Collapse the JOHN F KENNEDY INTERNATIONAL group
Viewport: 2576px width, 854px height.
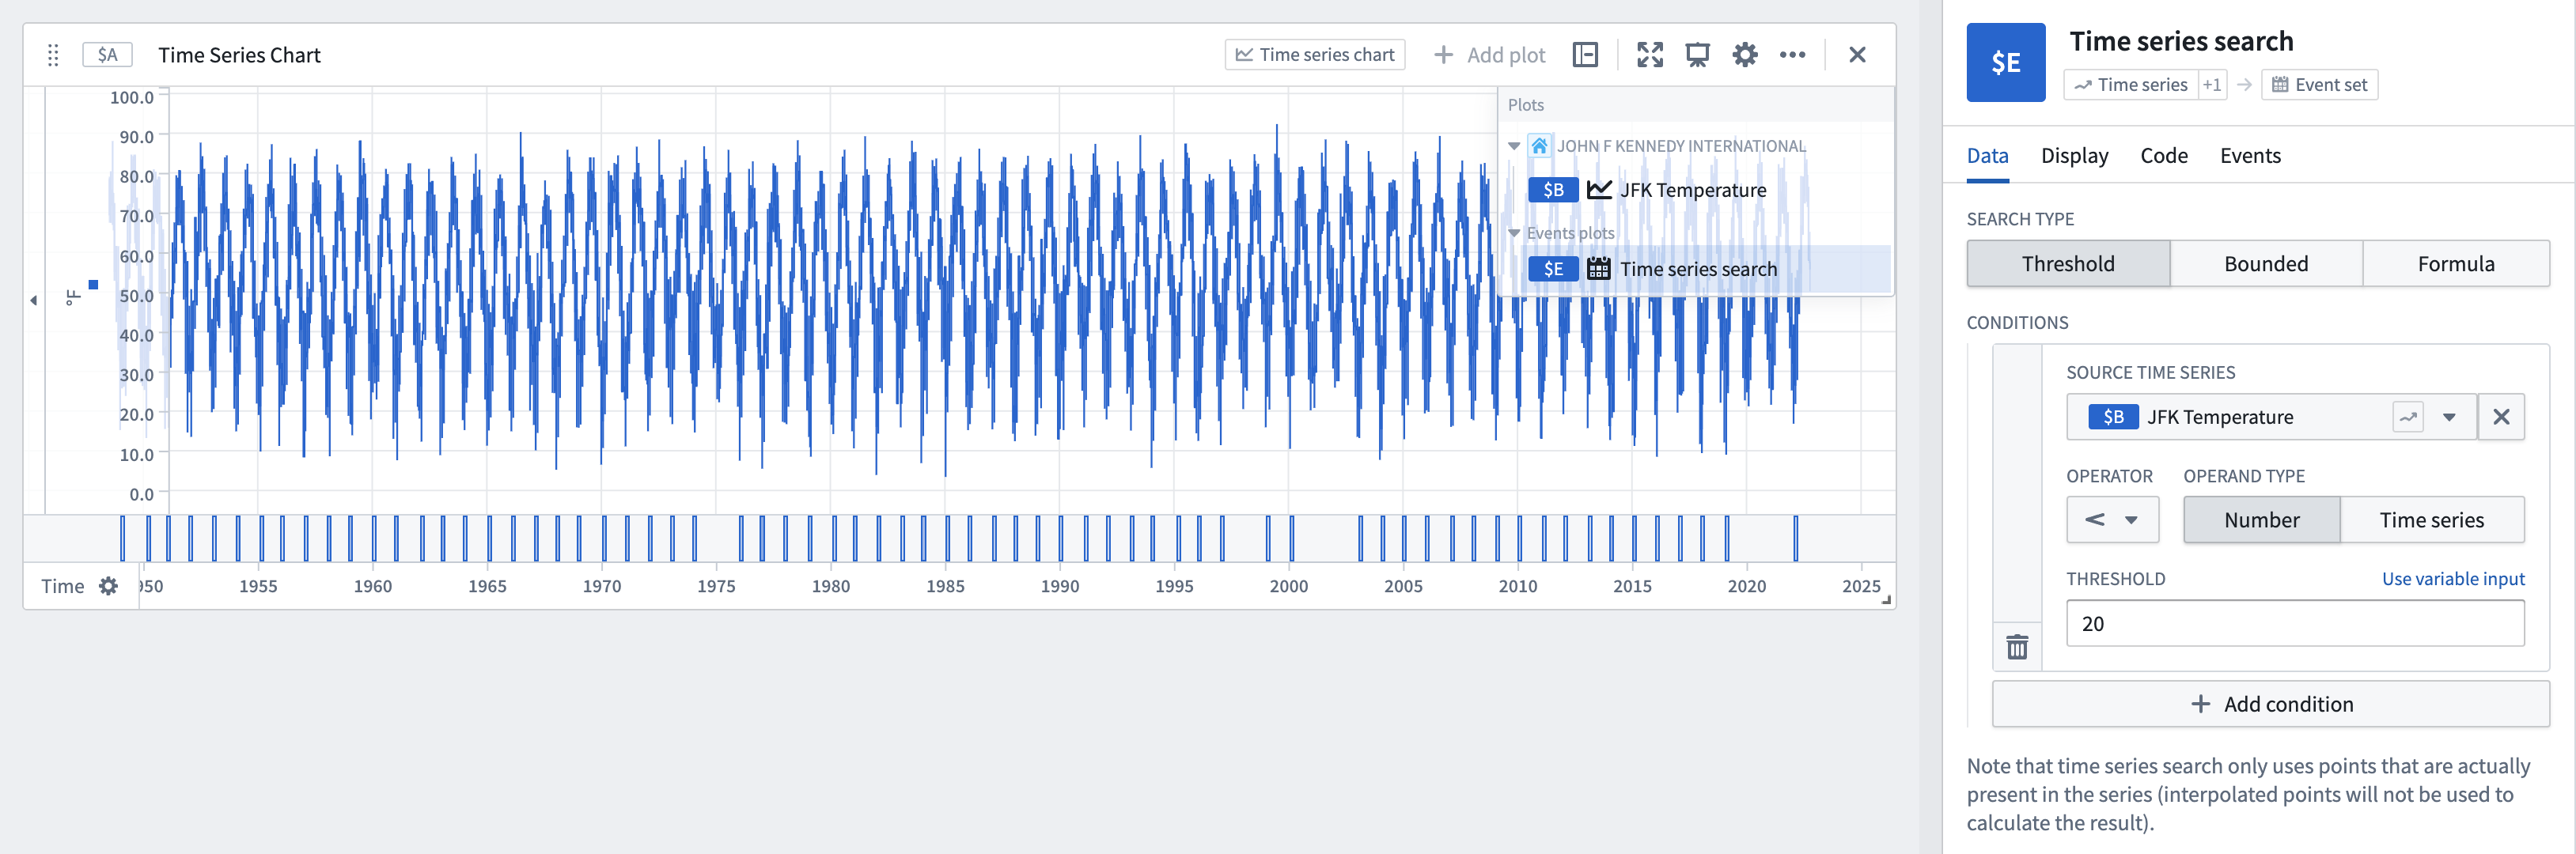coord(1514,145)
